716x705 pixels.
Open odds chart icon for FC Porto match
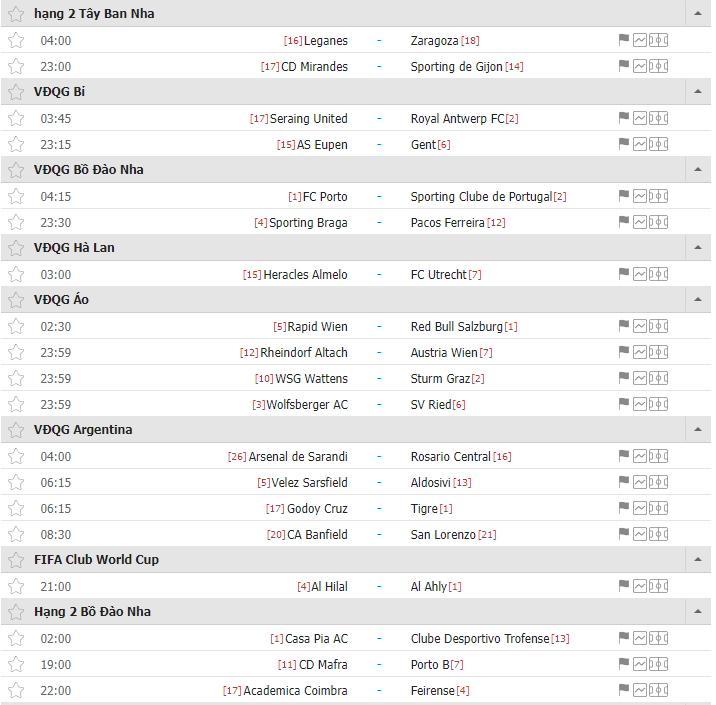640,196
